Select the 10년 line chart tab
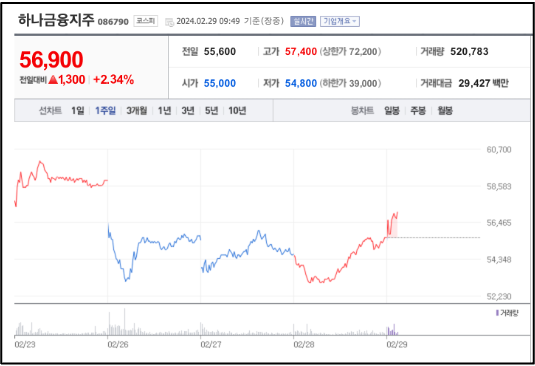Viewport: 535px width, 366px height. tap(237, 111)
